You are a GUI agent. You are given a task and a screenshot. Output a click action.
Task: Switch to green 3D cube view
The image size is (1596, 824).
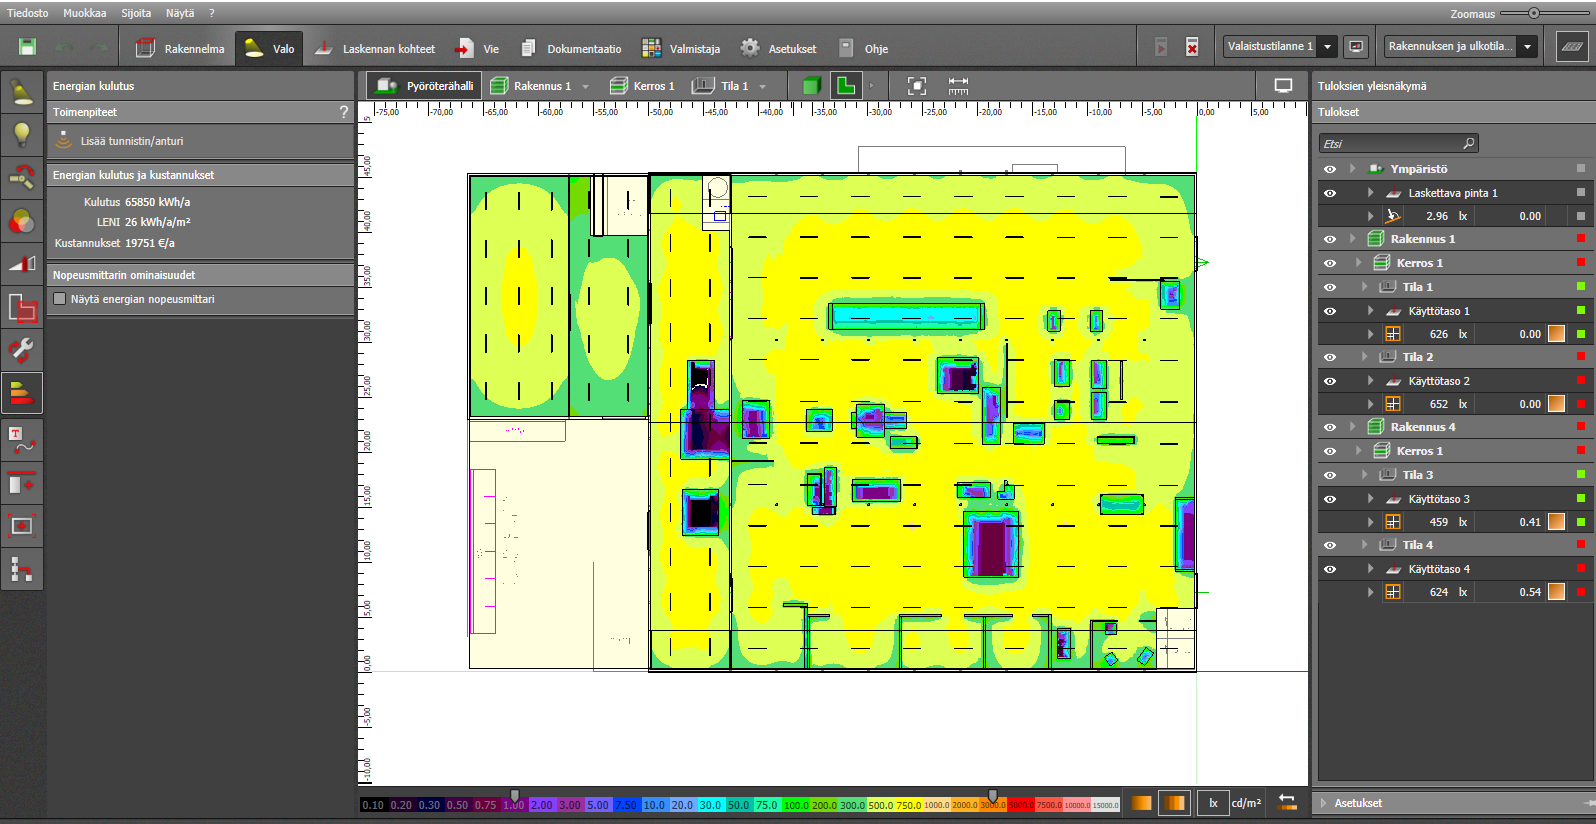811,86
